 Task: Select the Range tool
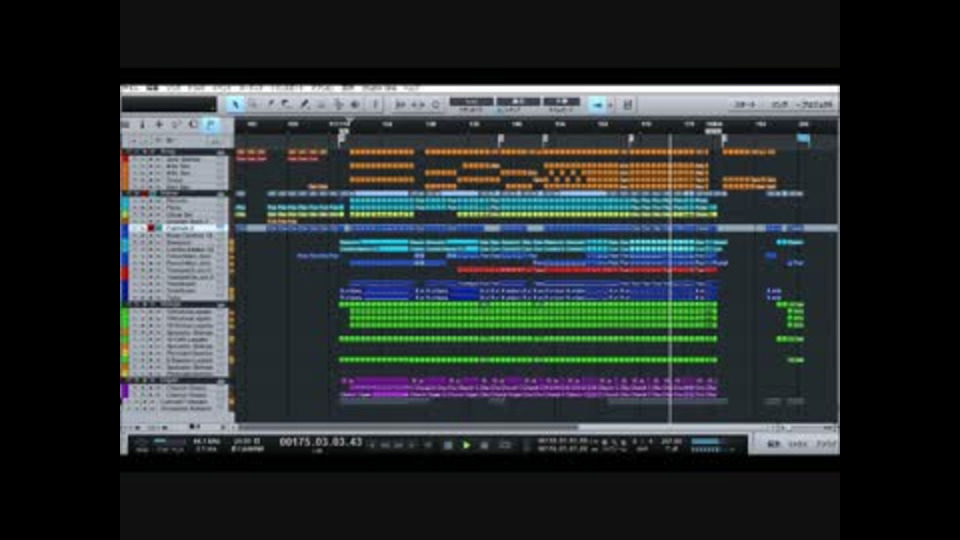253,105
